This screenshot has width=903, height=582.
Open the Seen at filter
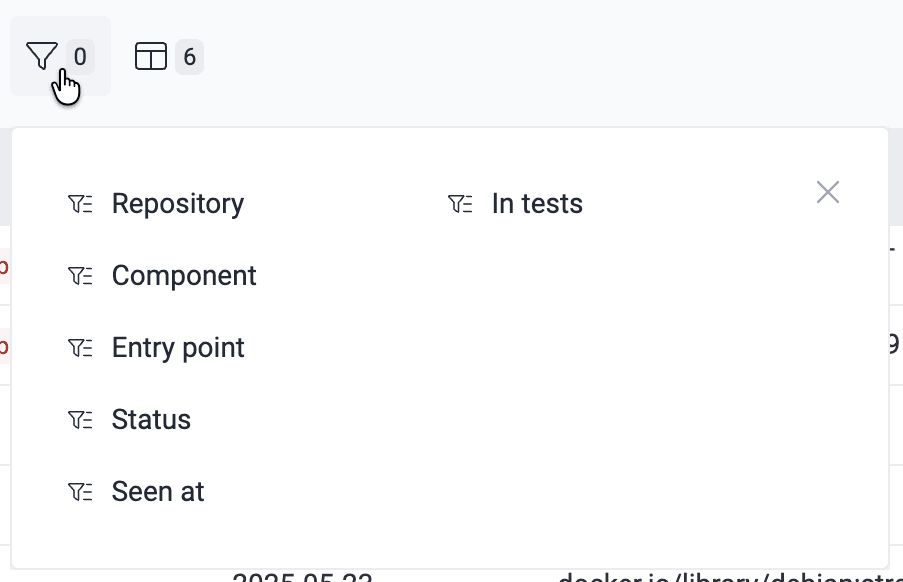pos(158,491)
